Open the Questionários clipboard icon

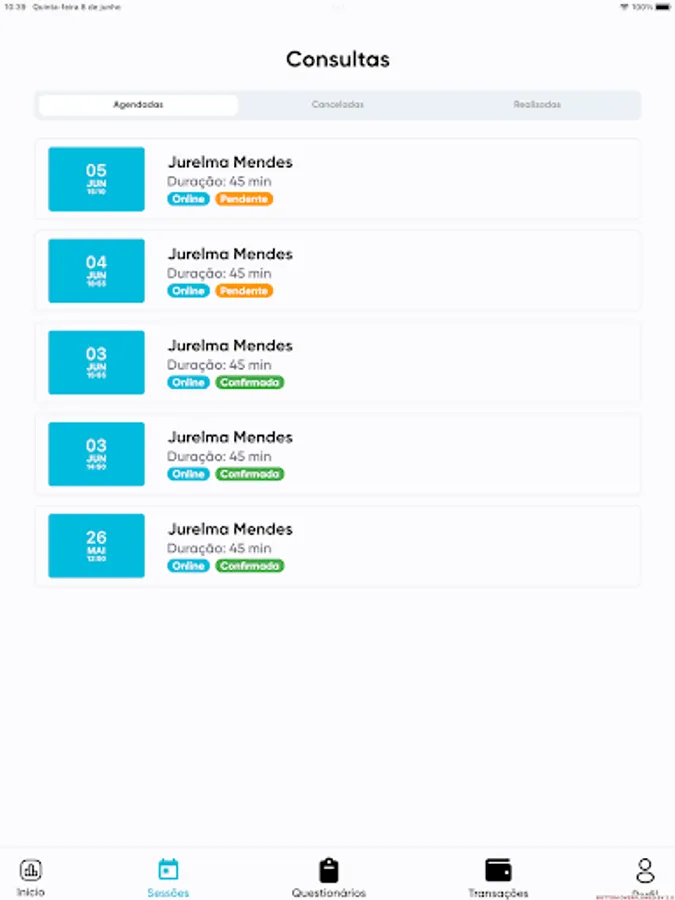point(329,870)
